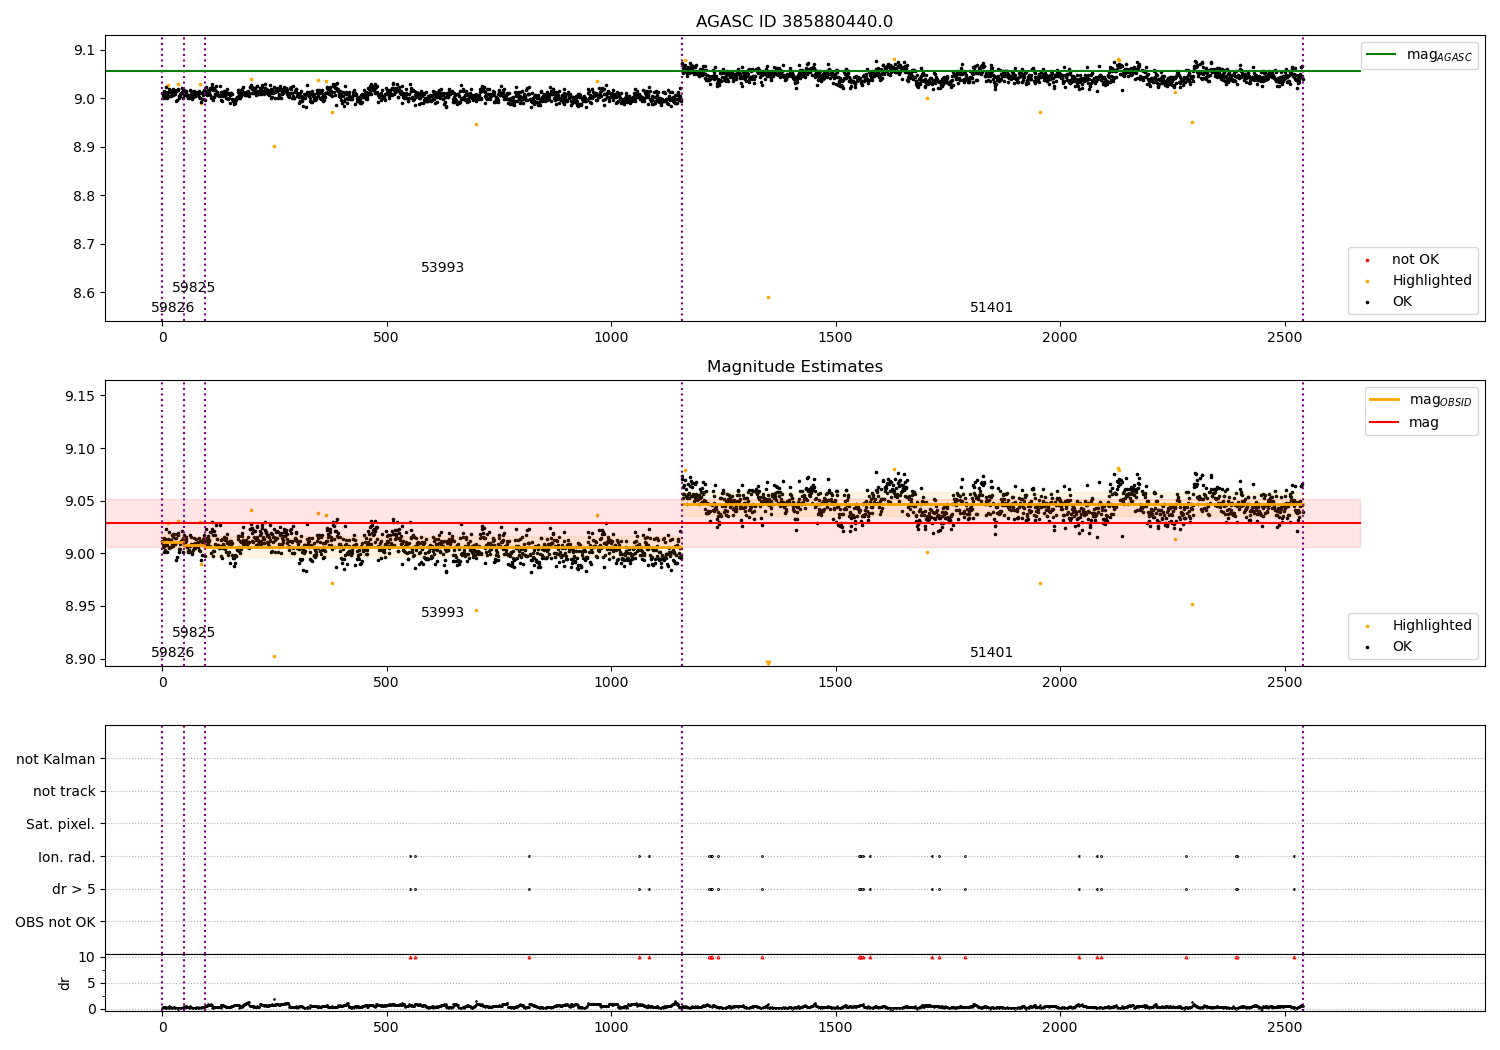This screenshot has width=1500, height=1050.
Task: Select the mag AGASC legend label
Action: click(x=1439, y=55)
